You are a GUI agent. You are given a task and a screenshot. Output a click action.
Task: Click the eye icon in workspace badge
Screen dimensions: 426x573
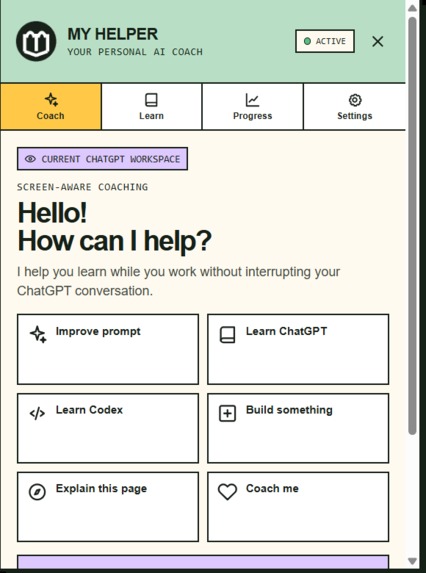[x=30, y=159]
